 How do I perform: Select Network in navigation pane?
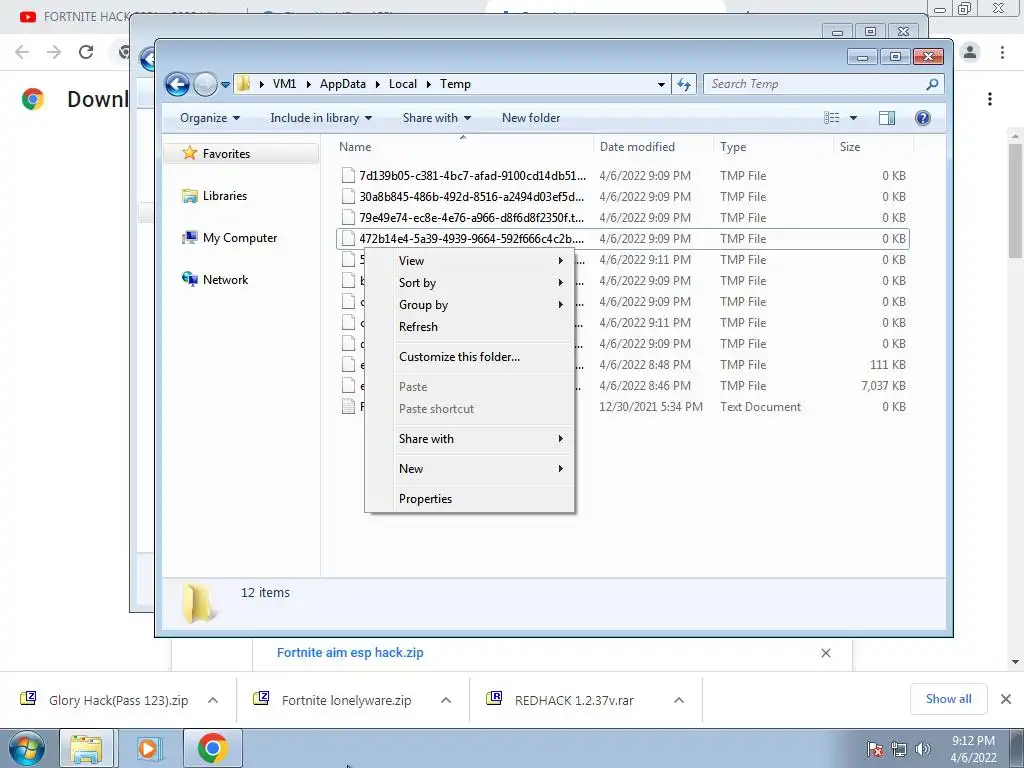click(225, 280)
